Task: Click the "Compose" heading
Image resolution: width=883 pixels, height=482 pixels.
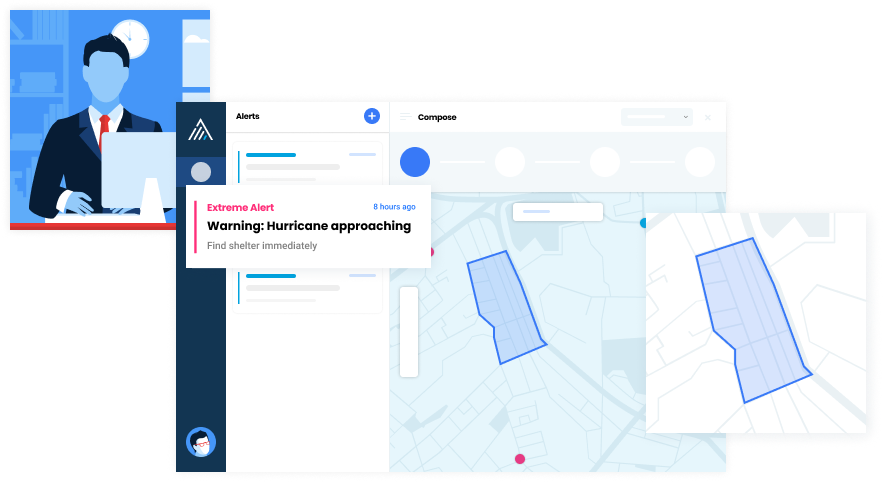Action: pyautogui.click(x=437, y=117)
